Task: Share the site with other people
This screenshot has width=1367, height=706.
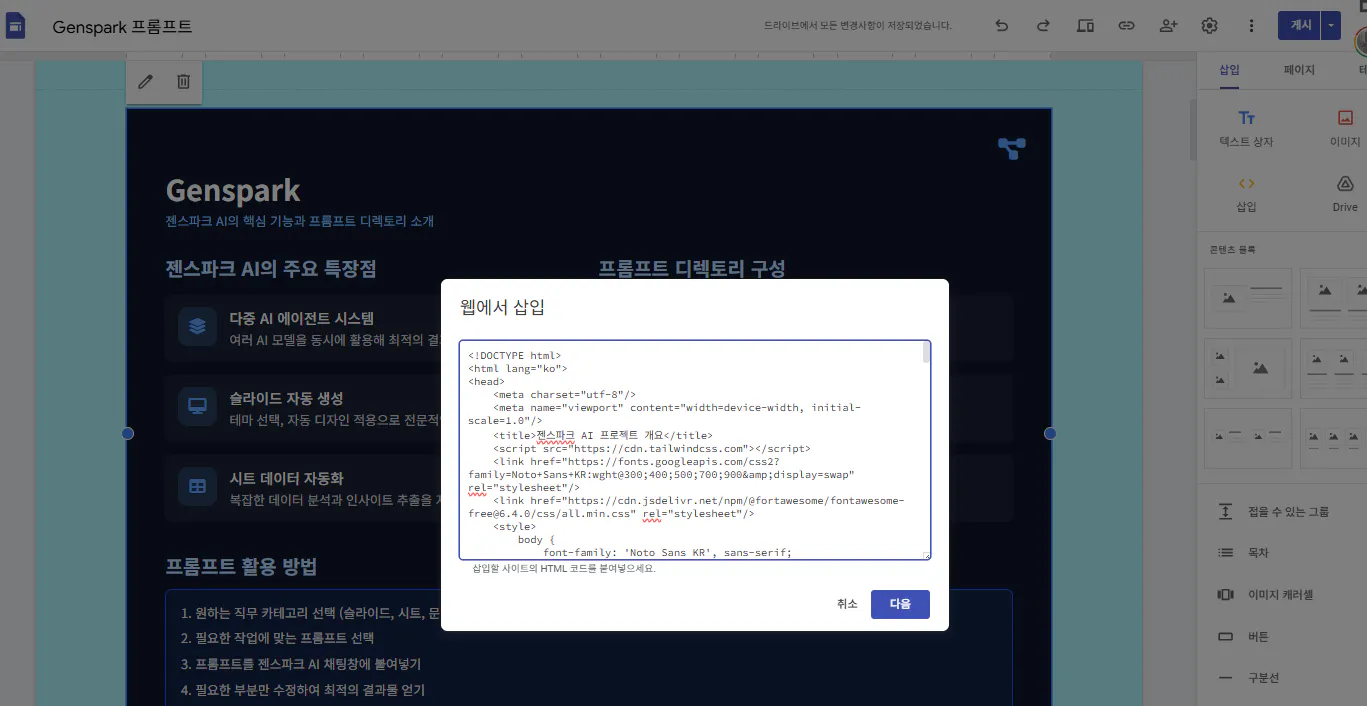Action: [1168, 26]
